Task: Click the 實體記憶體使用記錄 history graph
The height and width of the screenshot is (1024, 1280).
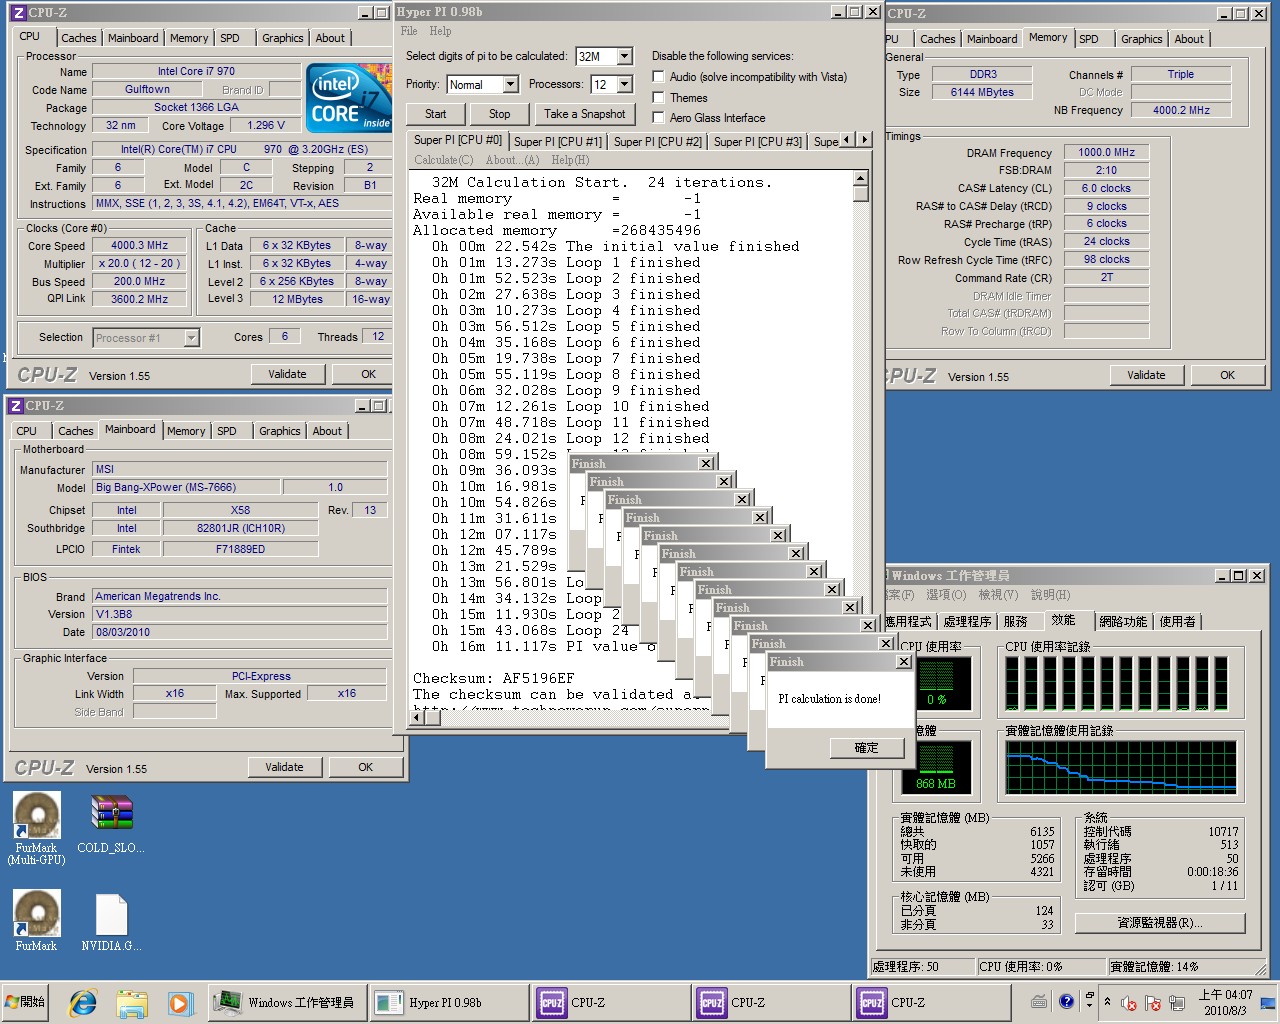Action: [x=1121, y=768]
